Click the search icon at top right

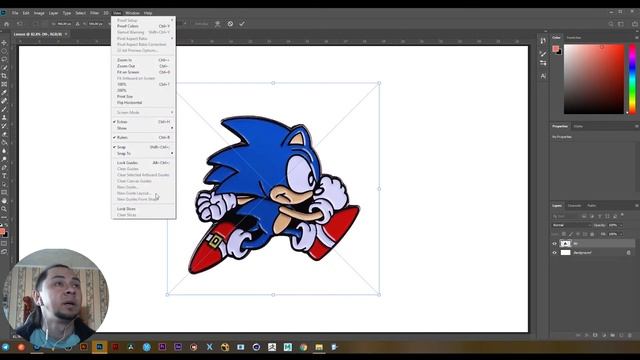[x=611, y=24]
